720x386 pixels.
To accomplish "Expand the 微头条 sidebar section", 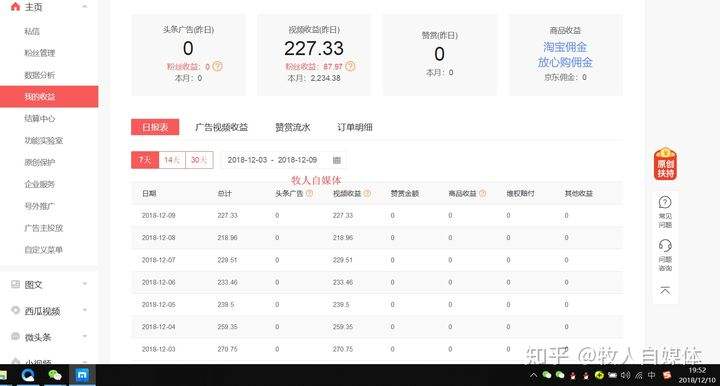I will [85, 337].
